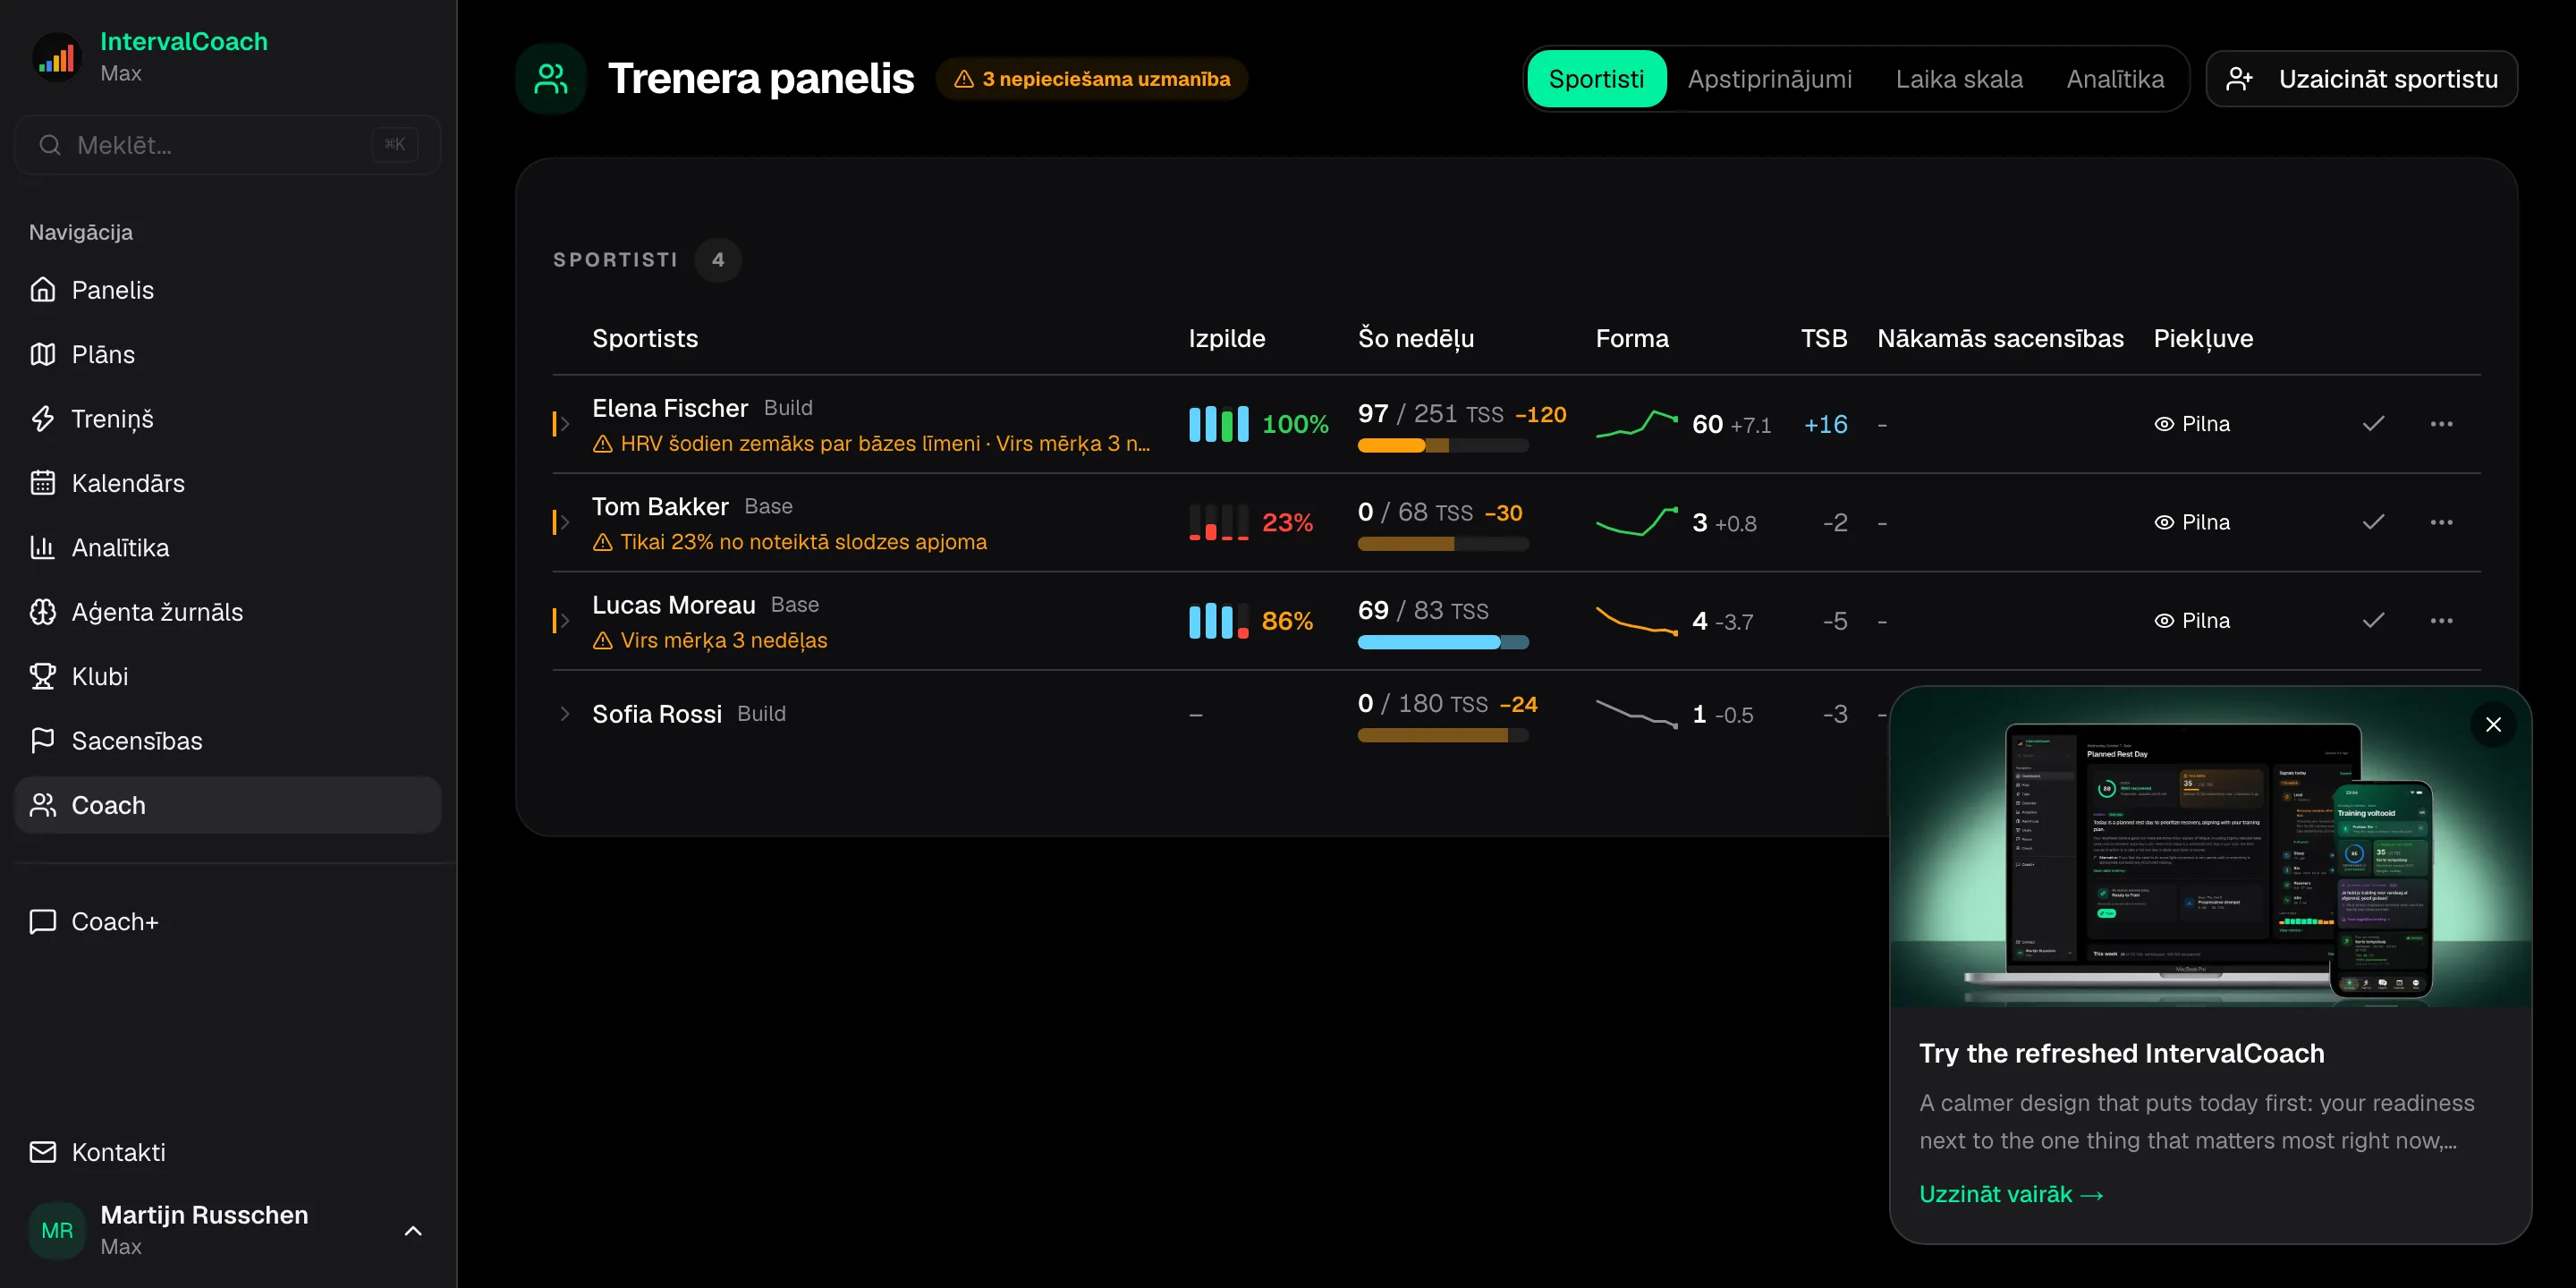
Task: Click Lucas Moreau's weekly TSS progress bar
Action: click(1442, 643)
